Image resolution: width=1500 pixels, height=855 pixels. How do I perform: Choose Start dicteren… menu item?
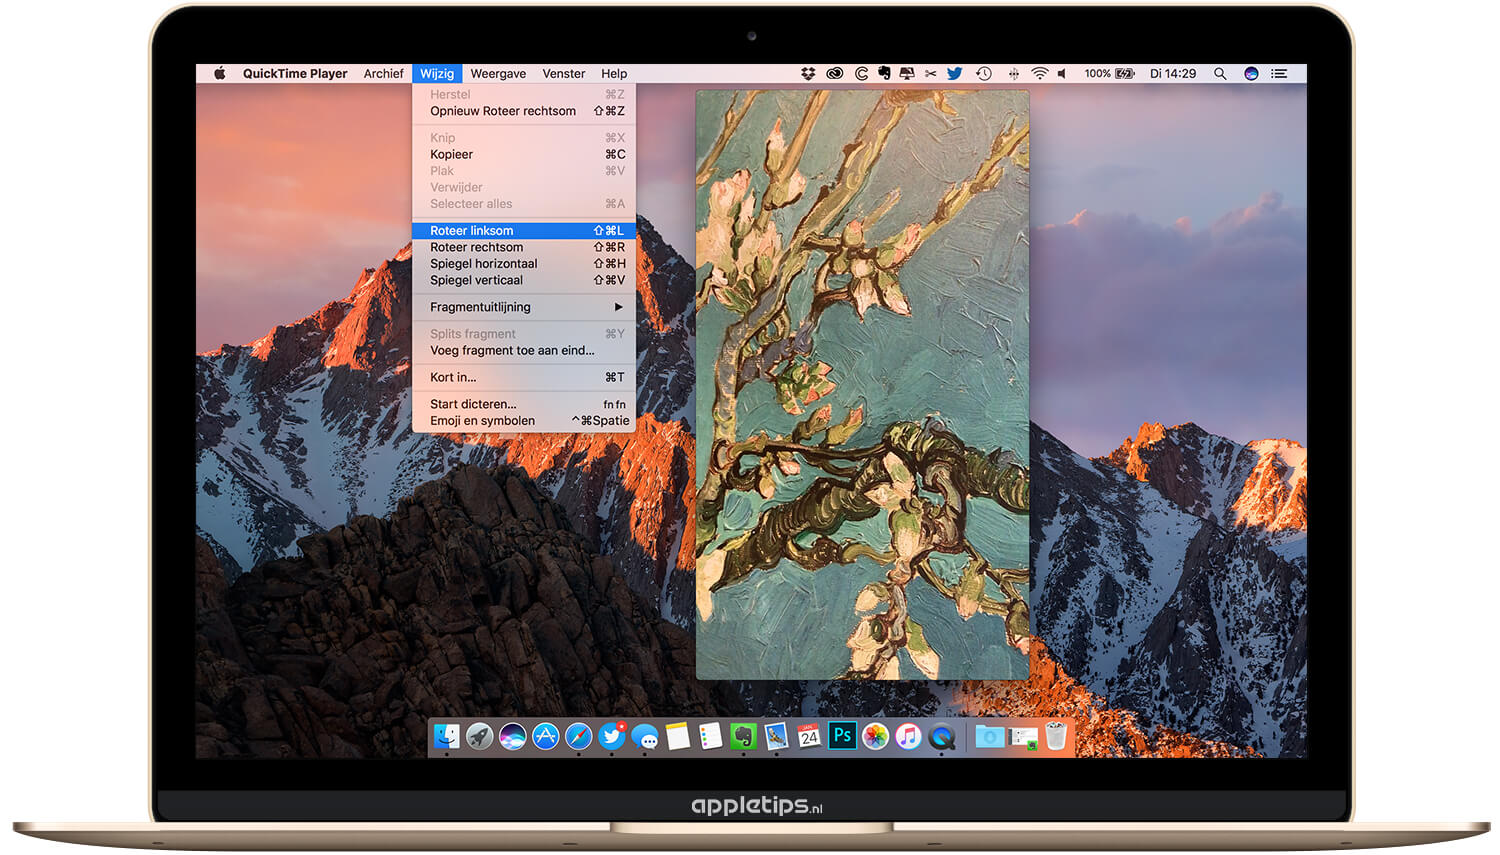524,404
